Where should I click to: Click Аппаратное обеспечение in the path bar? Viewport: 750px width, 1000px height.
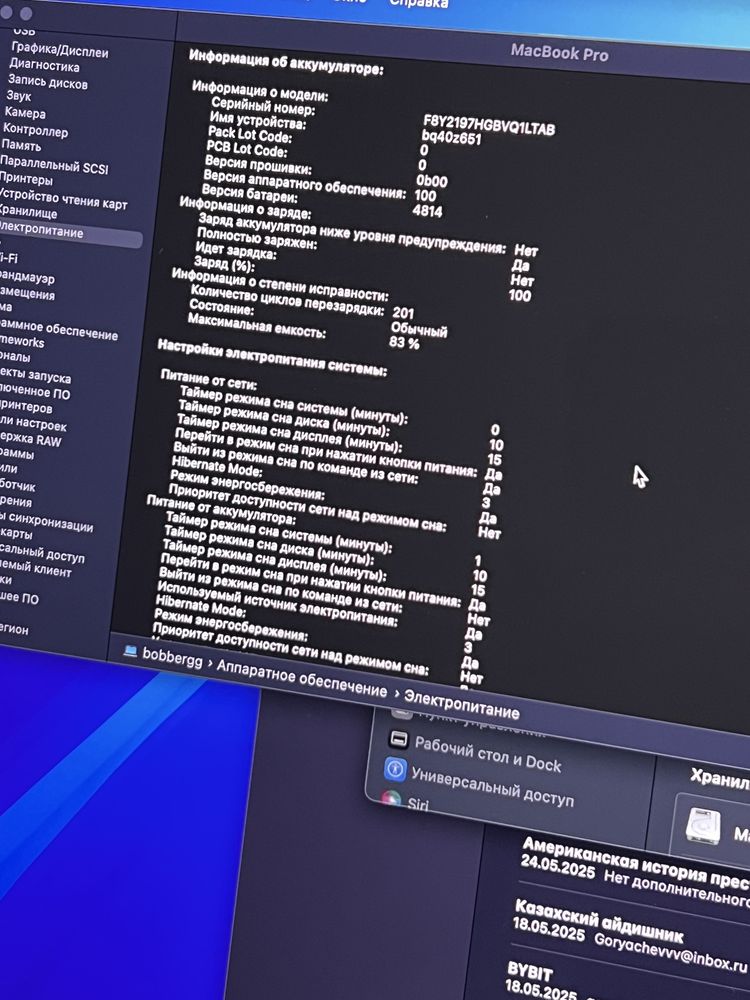pyautogui.click(x=302, y=679)
